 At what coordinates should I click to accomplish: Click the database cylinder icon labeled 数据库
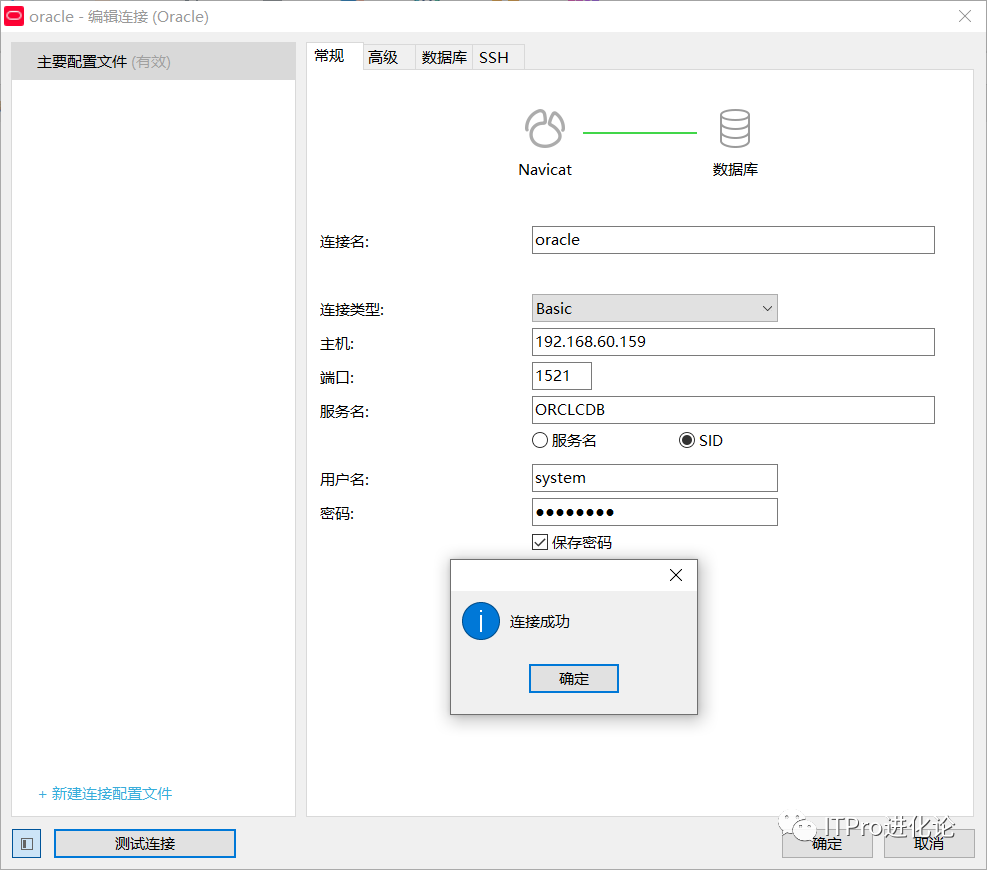tap(735, 126)
